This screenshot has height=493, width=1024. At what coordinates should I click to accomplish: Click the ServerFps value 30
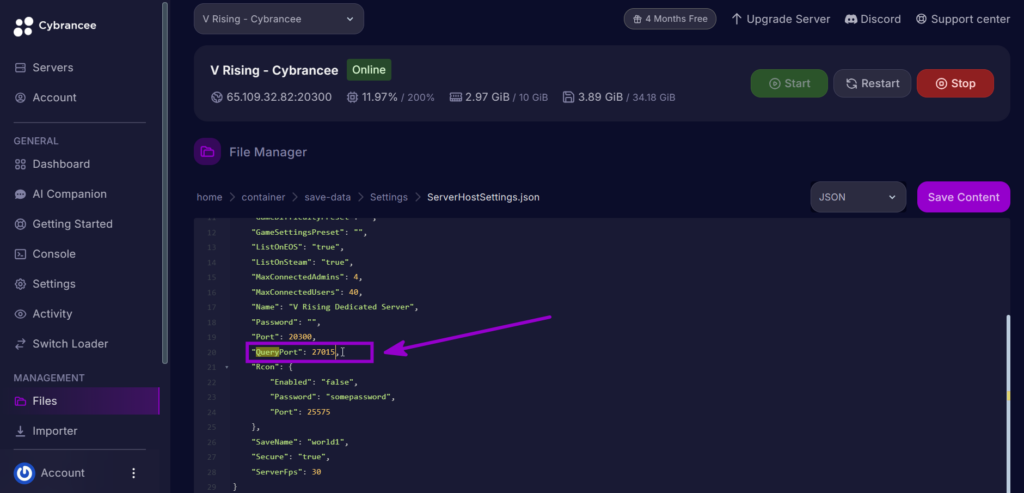click(316, 472)
